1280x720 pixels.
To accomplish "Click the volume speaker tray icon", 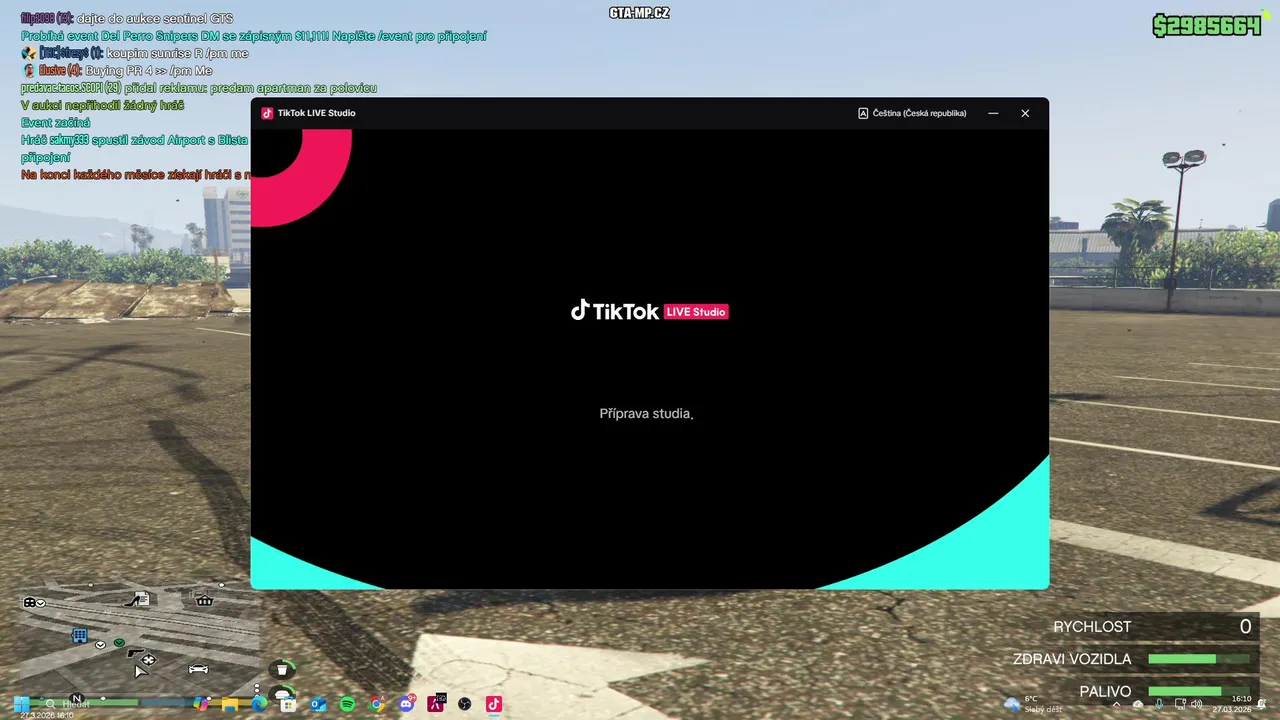I will click(x=1197, y=704).
